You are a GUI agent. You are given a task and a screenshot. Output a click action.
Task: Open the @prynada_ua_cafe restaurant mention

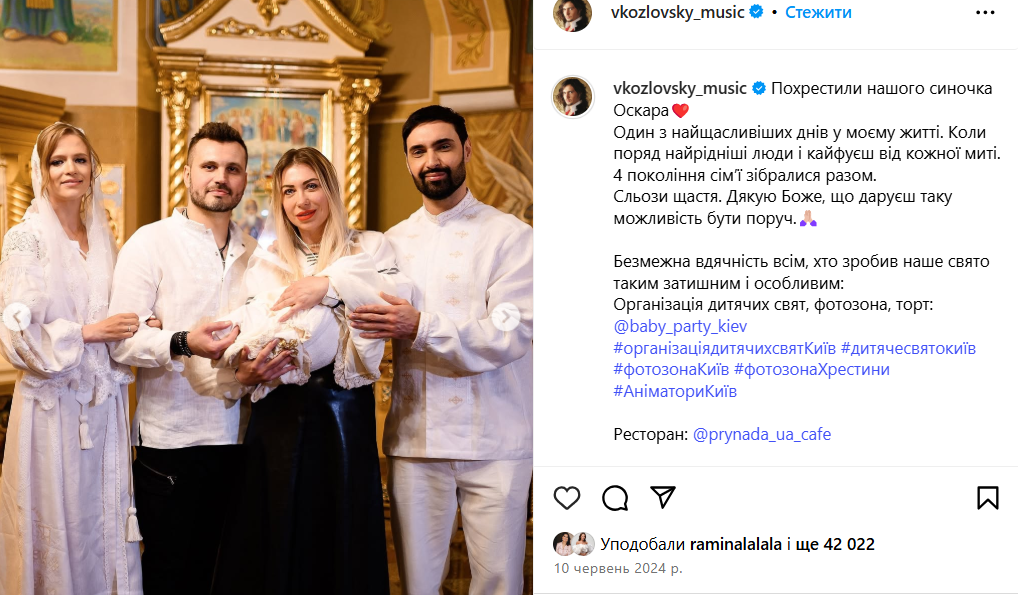pos(762,434)
